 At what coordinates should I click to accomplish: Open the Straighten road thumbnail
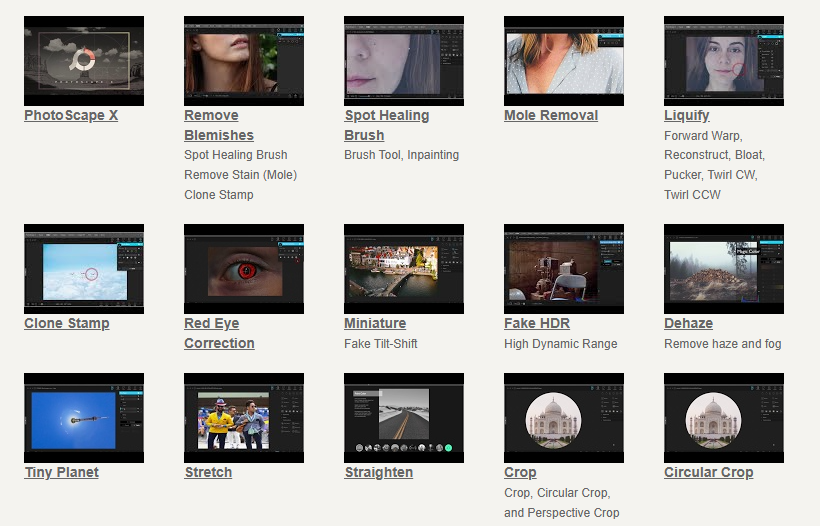coord(404,418)
